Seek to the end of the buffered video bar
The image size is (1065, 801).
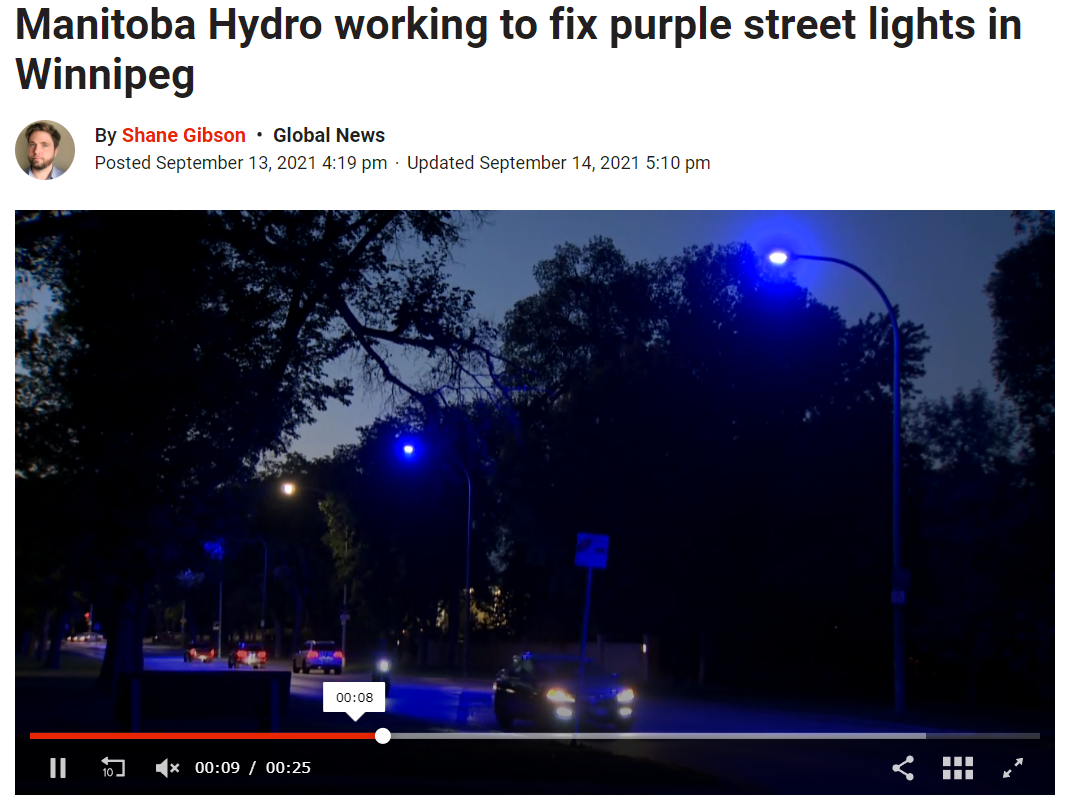tap(924, 736)
